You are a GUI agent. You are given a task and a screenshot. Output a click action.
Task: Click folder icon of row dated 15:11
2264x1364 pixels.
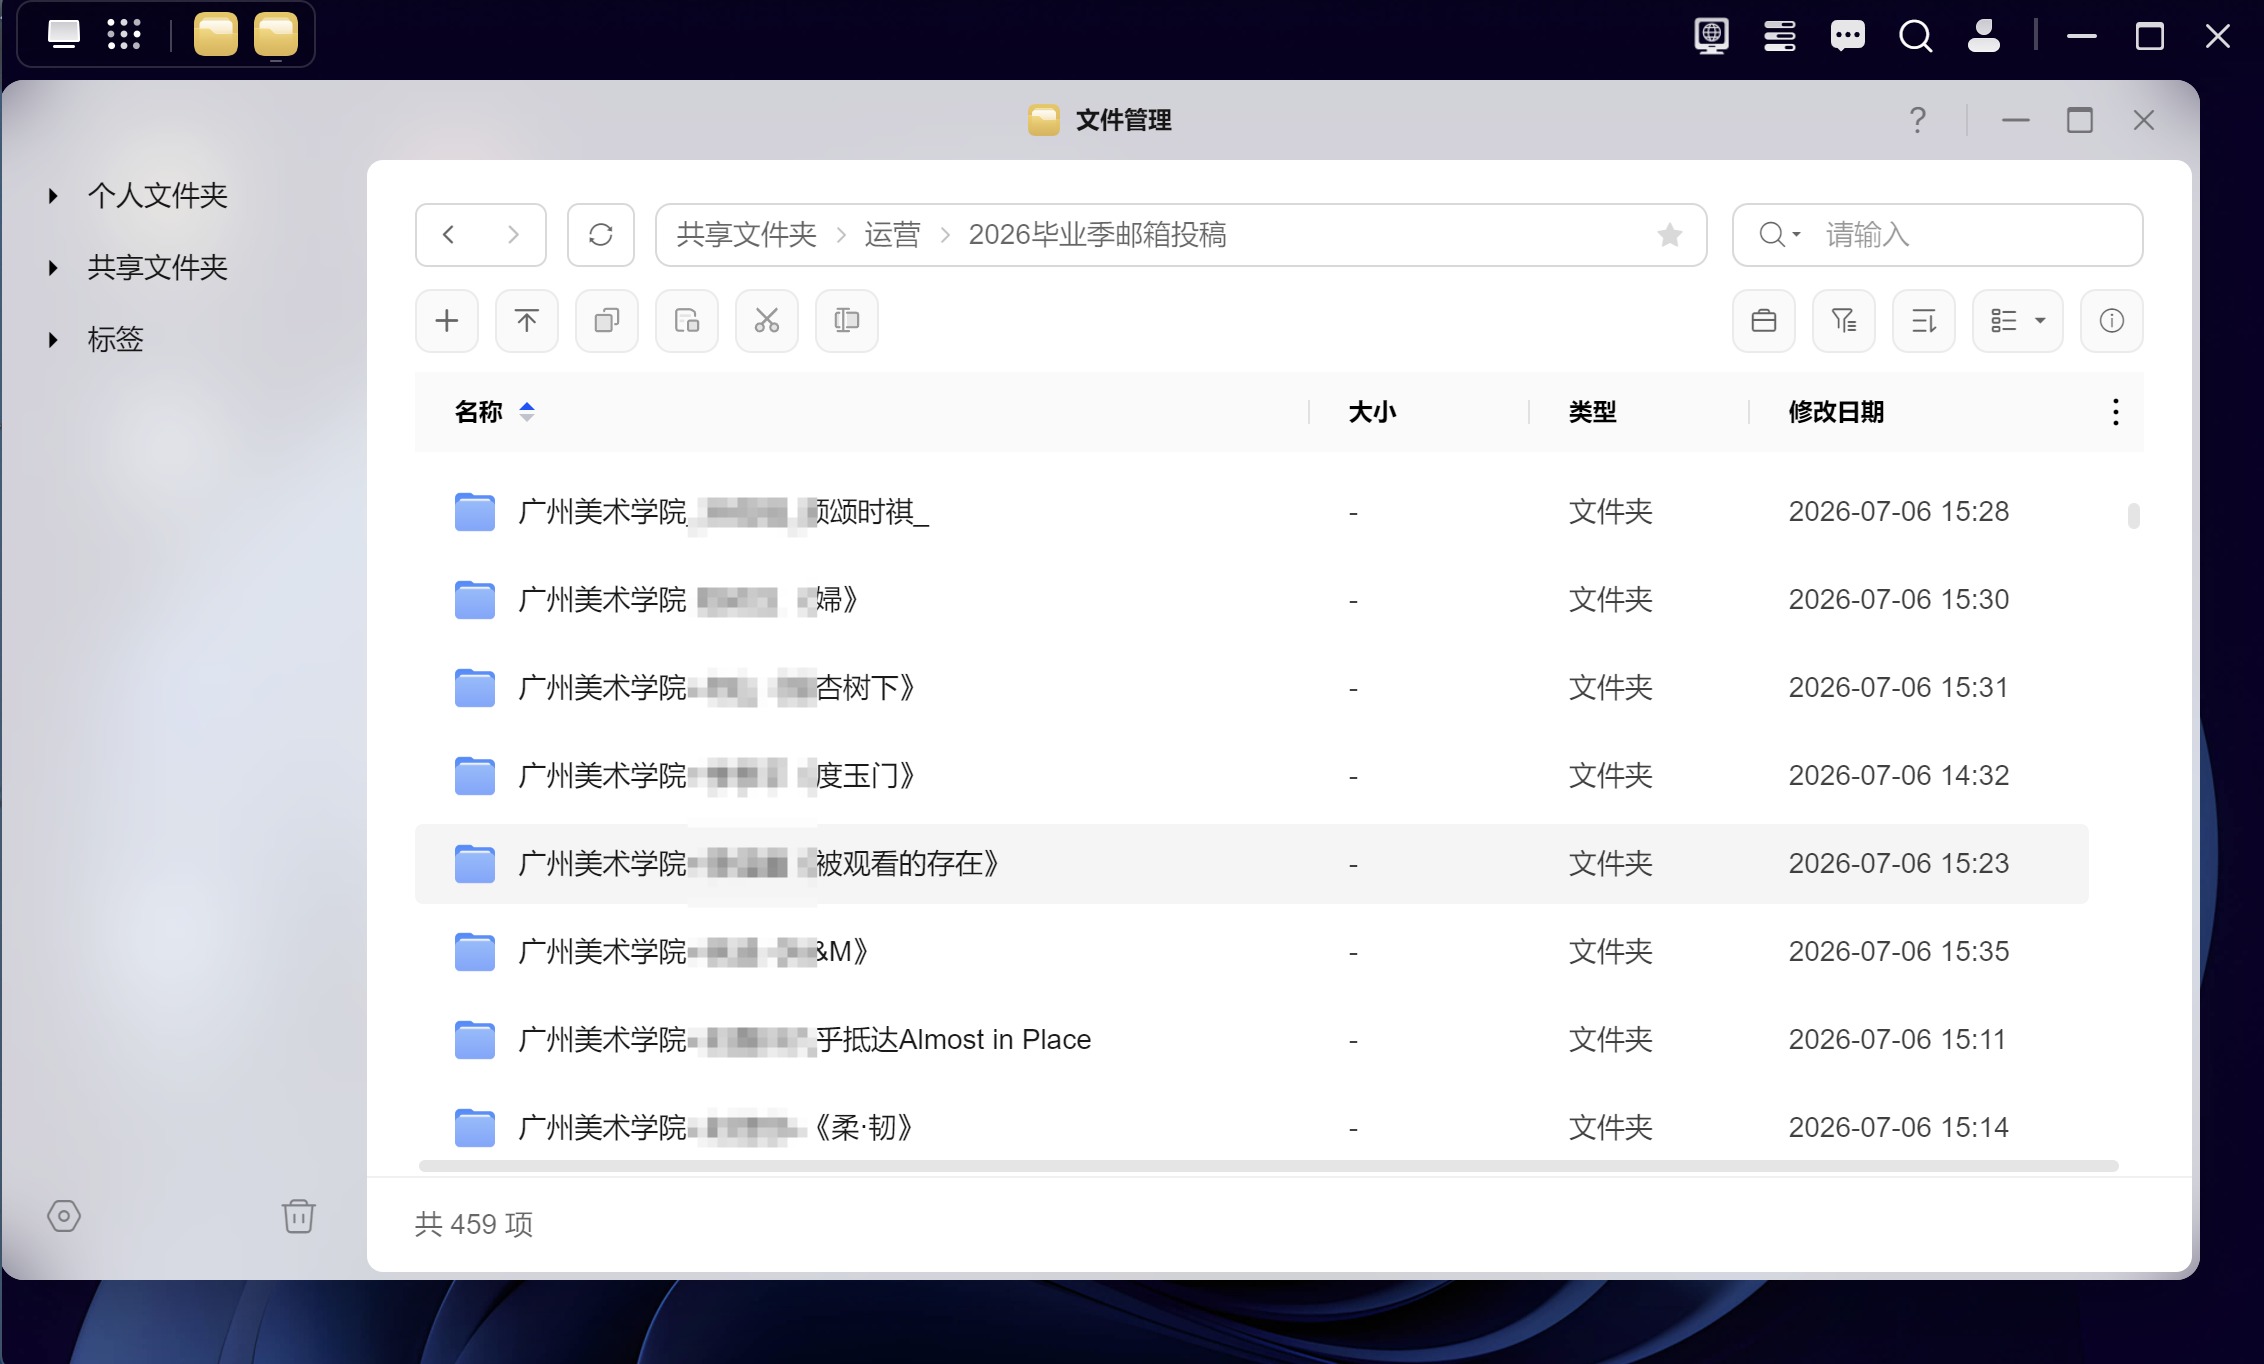coord(475,1040)
